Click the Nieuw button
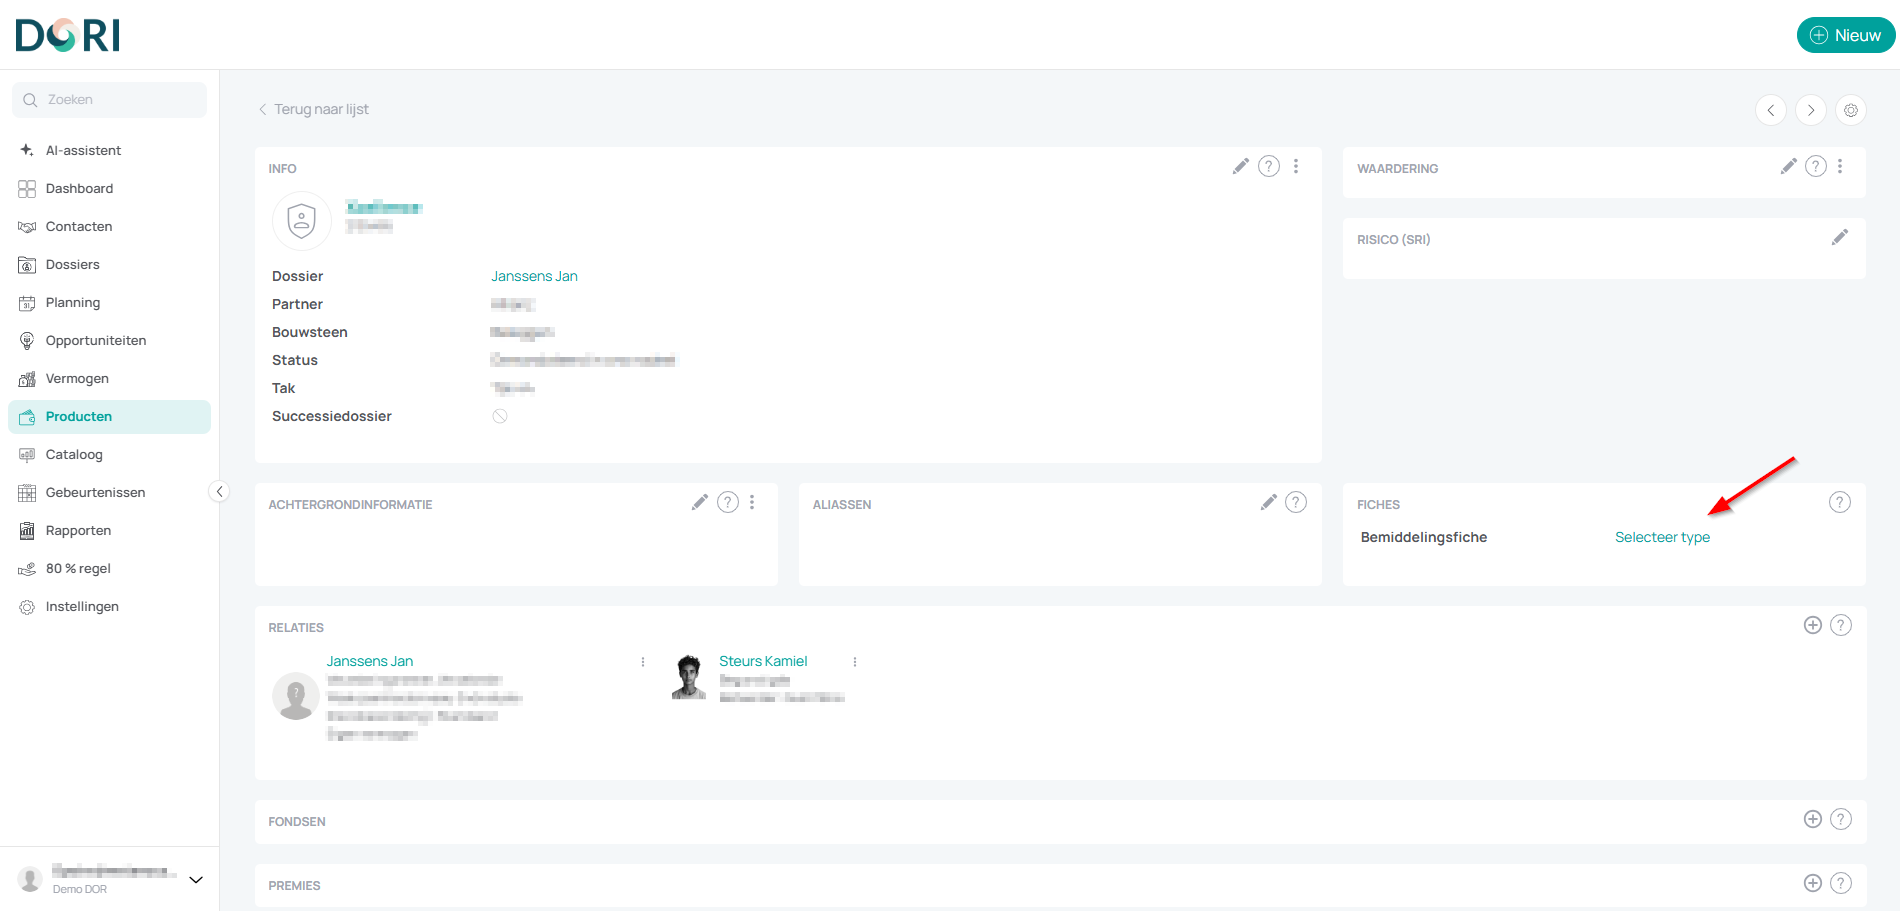Screen dimensions: 1900x911 pyautogui.click(x=1846, y=35)
